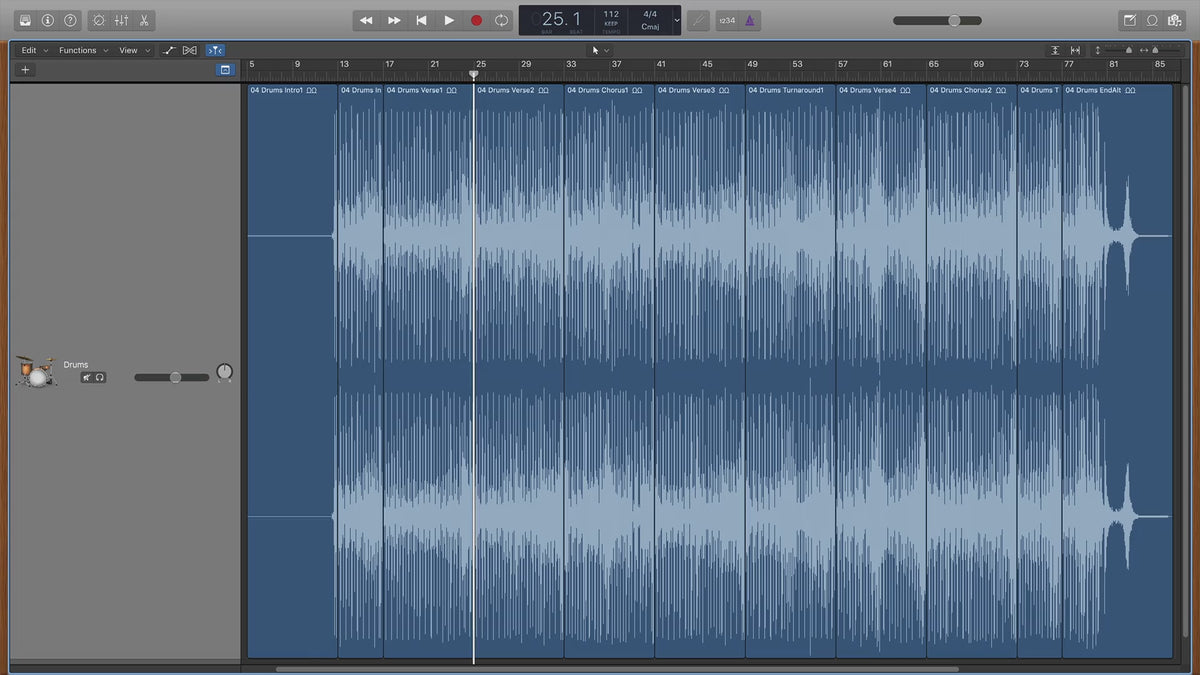Viewport: 1200px width, 675px height.
Task: Show the Mixer panel
Action: [121, 20]
